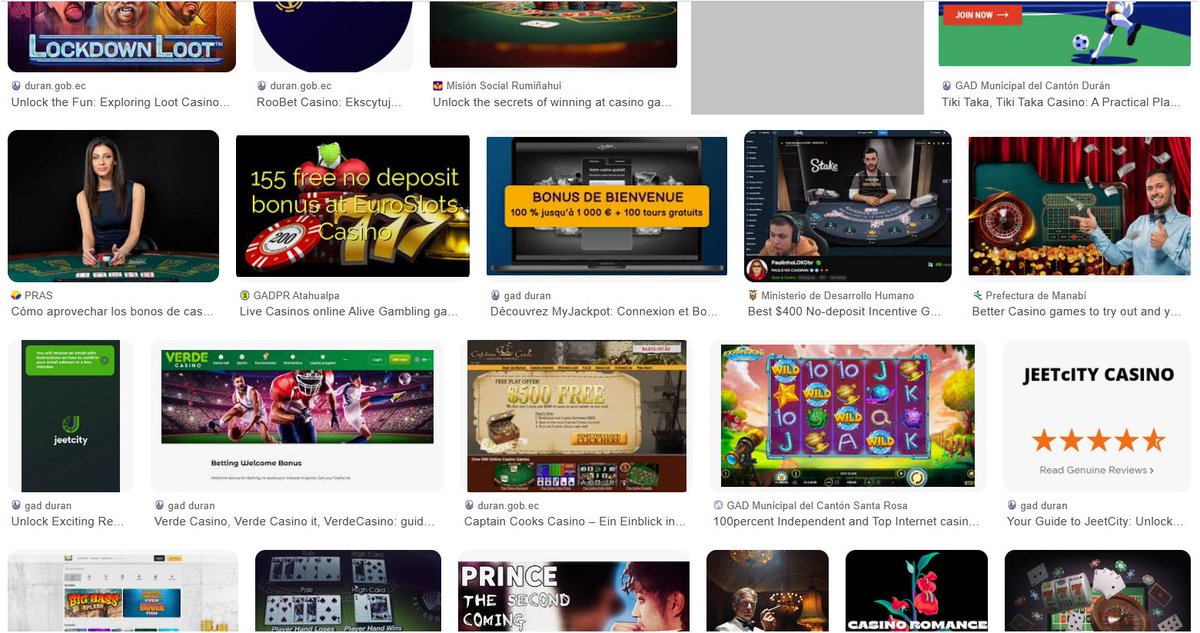Open the Casino Romance image
This screenshot has width=1200, height=633.
coord(917,591)
